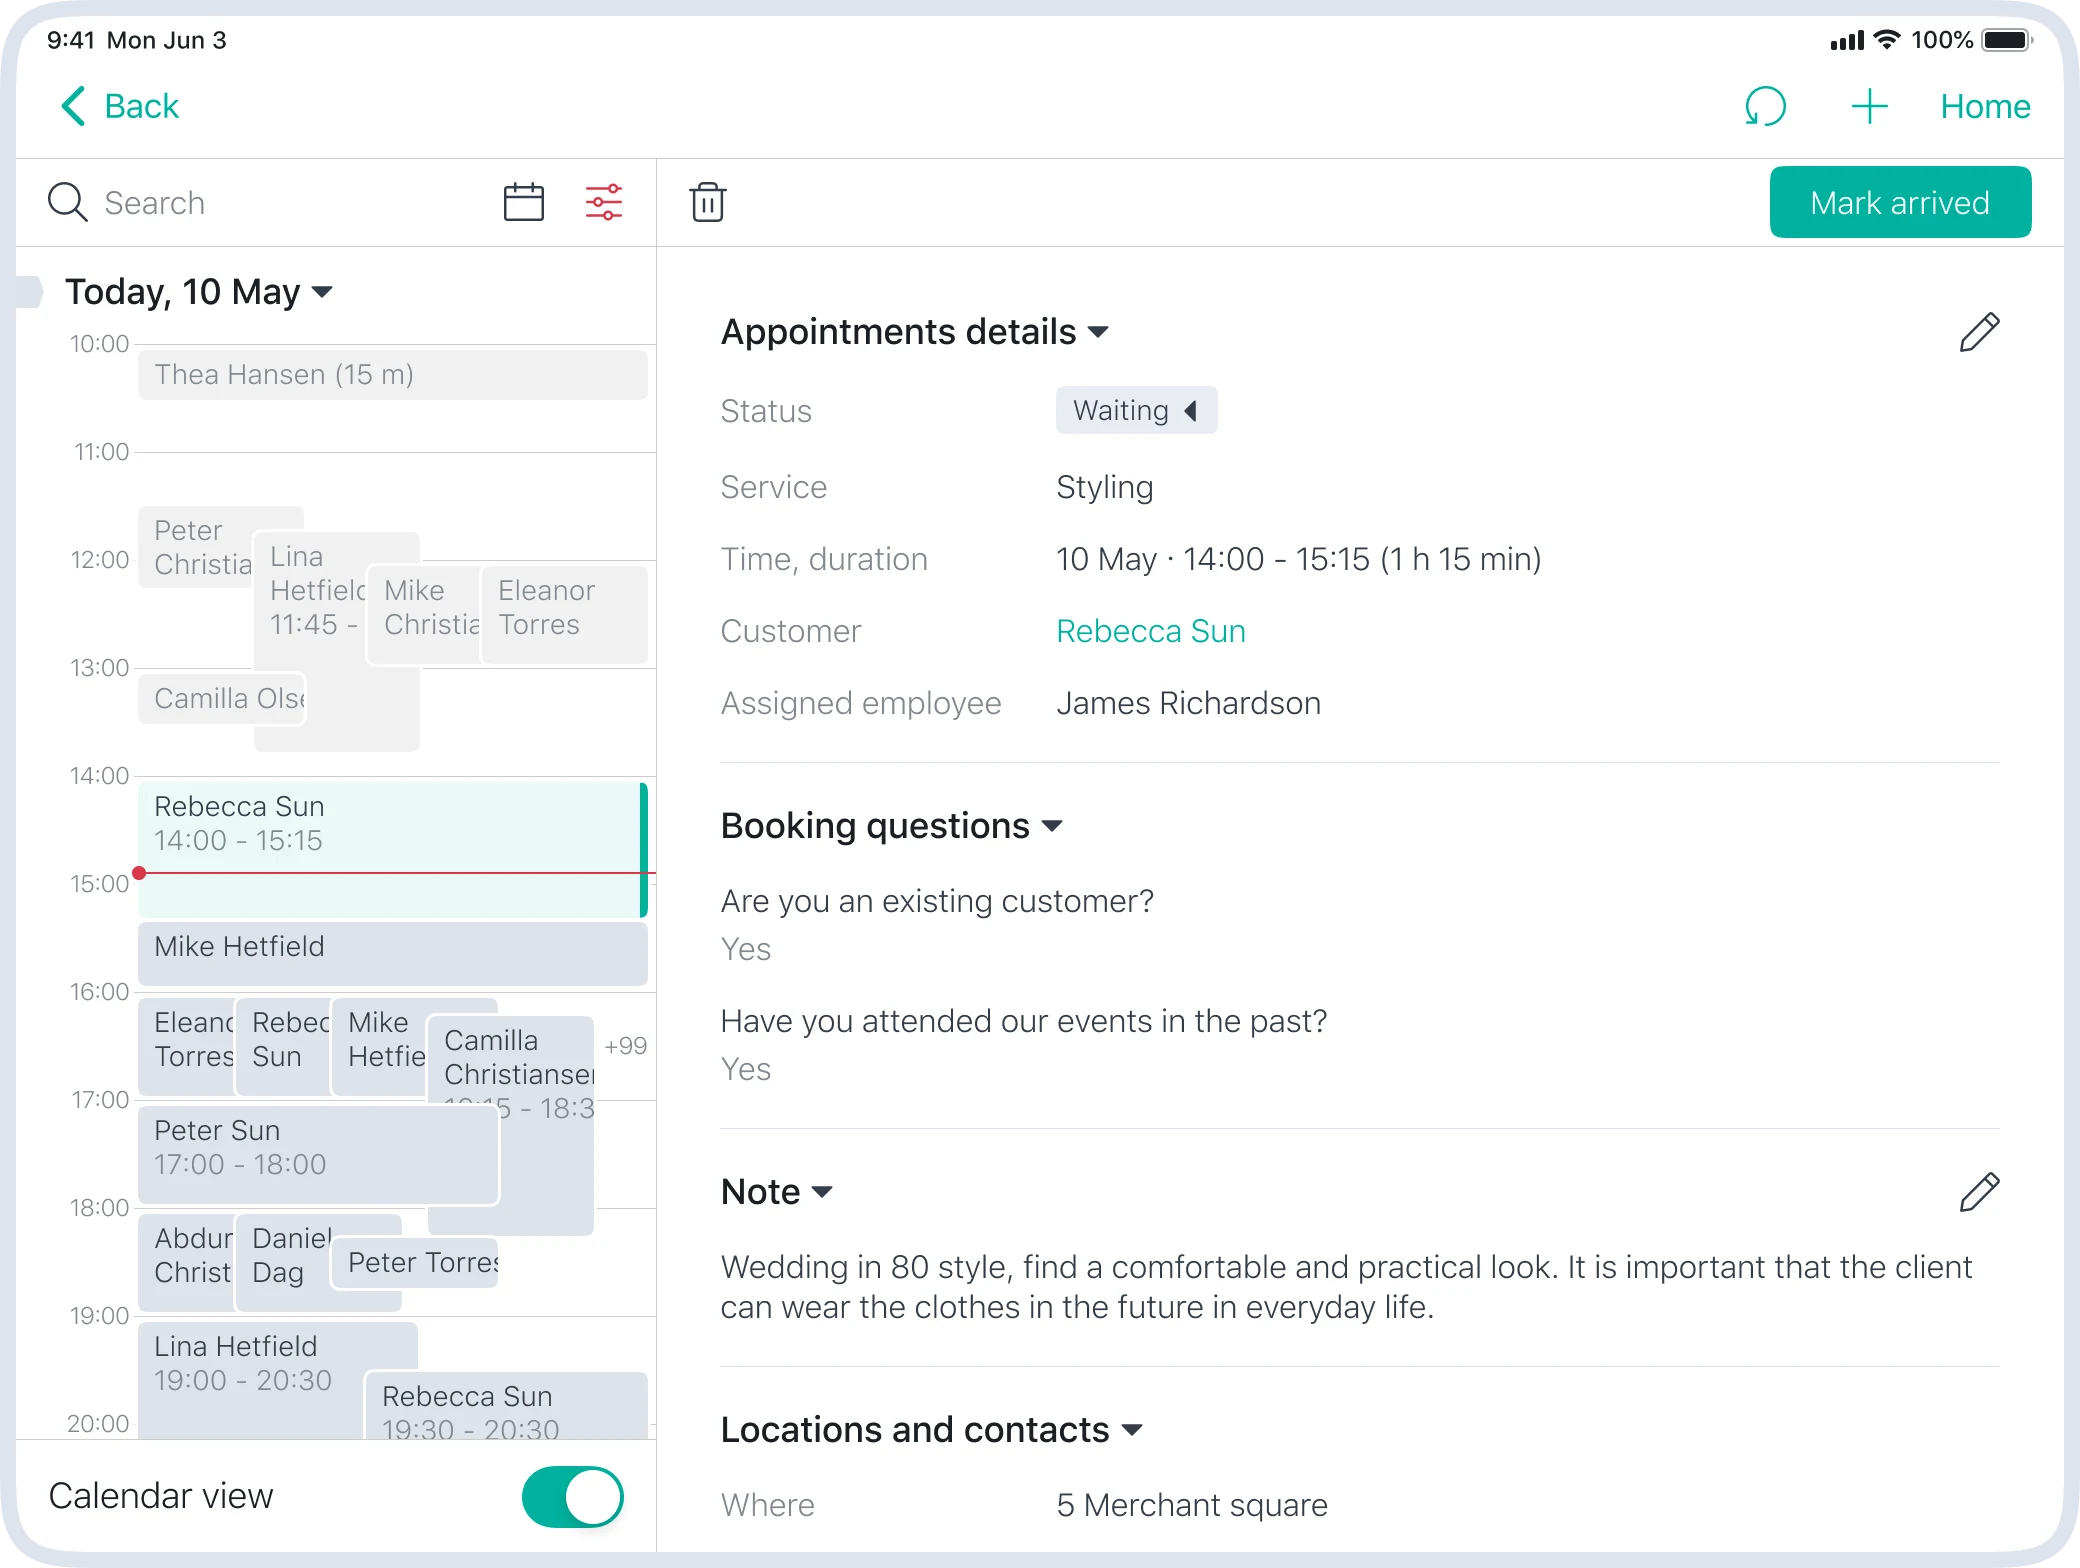The image size is (2080, 1568).
Task: Tap the refresh icon in top bar
Action: (x=1765, y=106)
